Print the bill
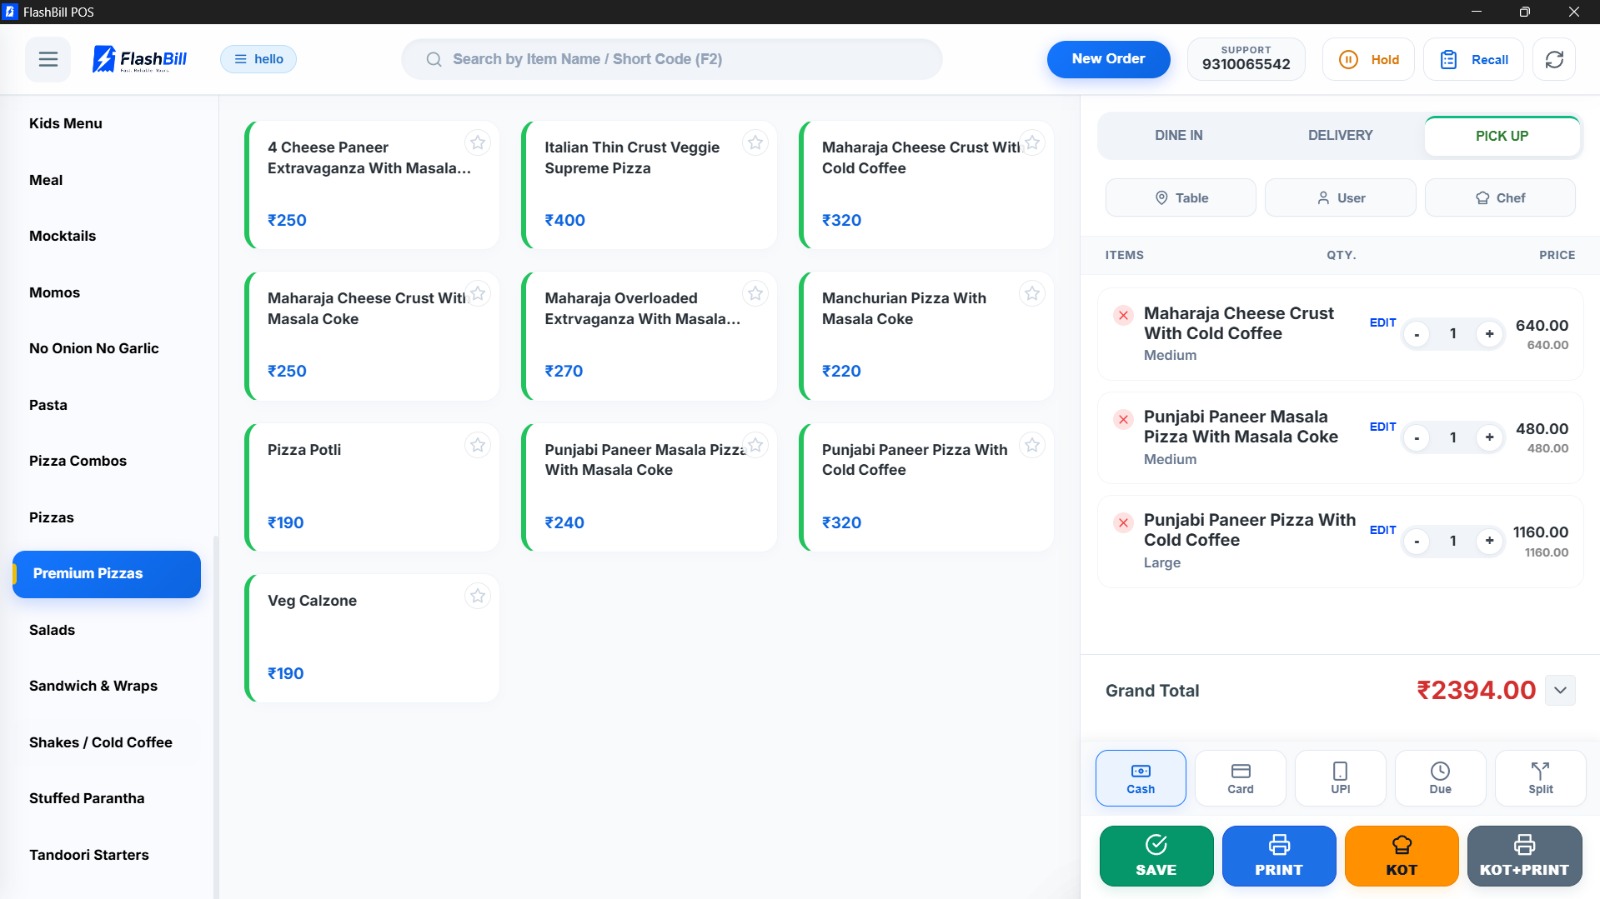This screenshot has height=899, width=1600. [1278, 856]
